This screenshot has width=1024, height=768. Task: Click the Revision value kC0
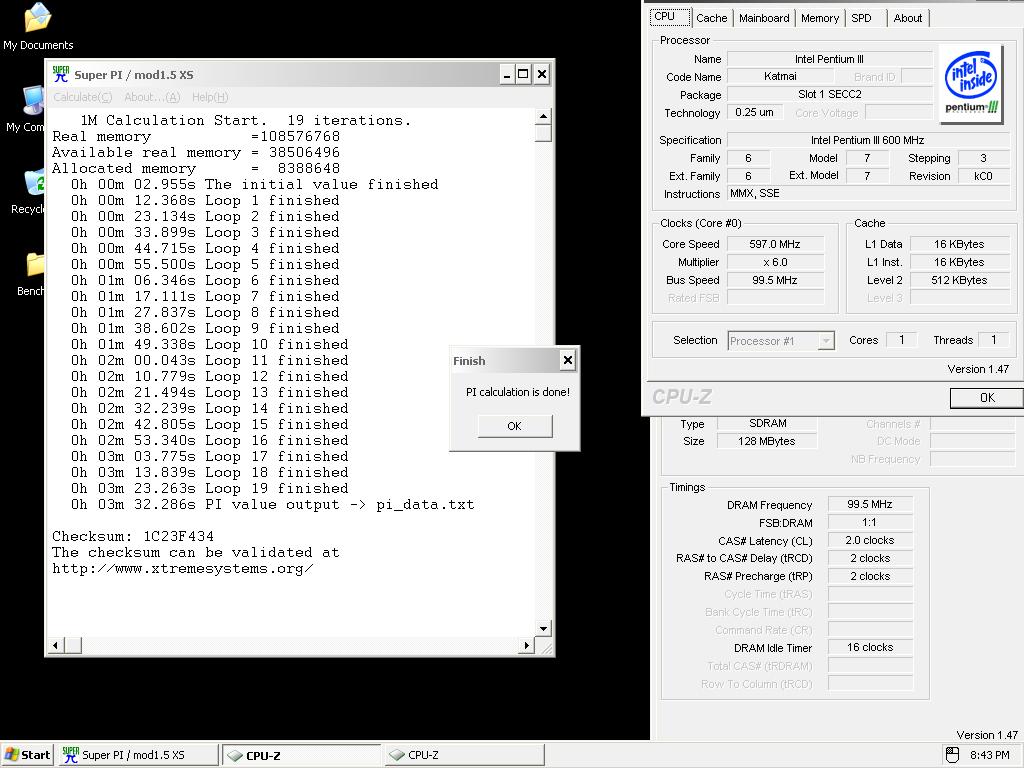click(x=983, y=176)
